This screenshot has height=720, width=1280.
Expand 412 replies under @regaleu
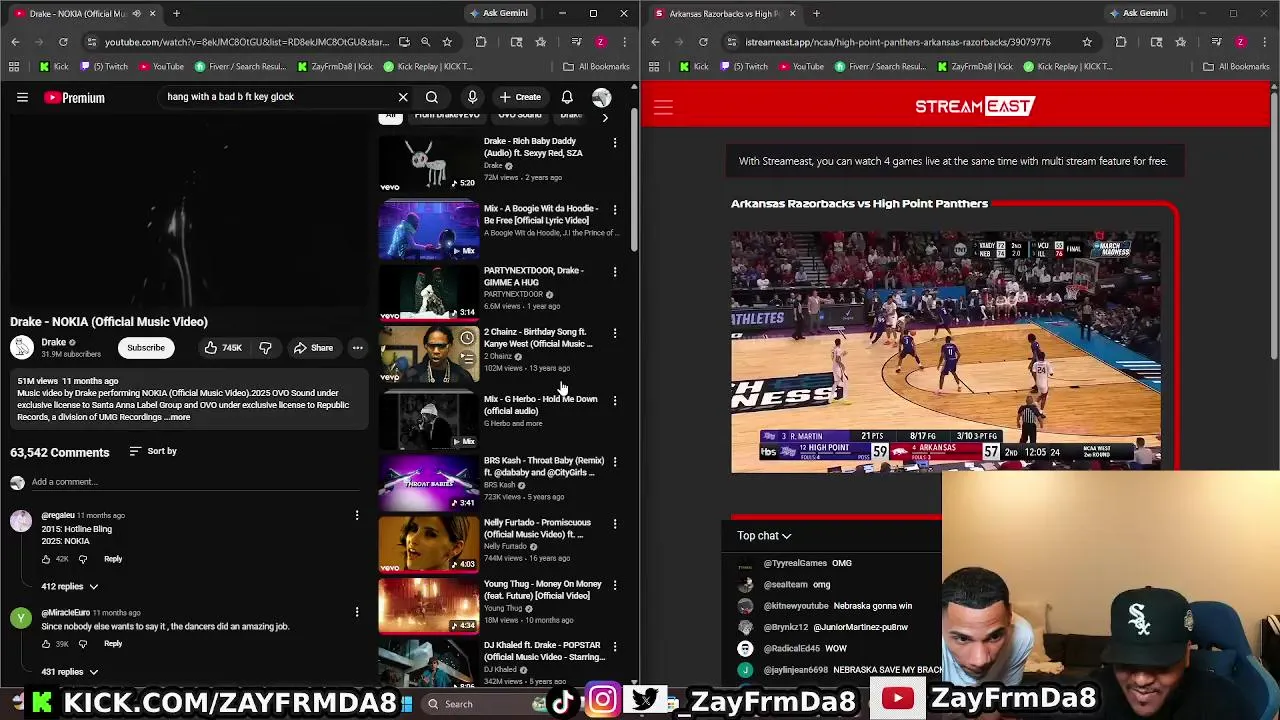tap(70, 586)
